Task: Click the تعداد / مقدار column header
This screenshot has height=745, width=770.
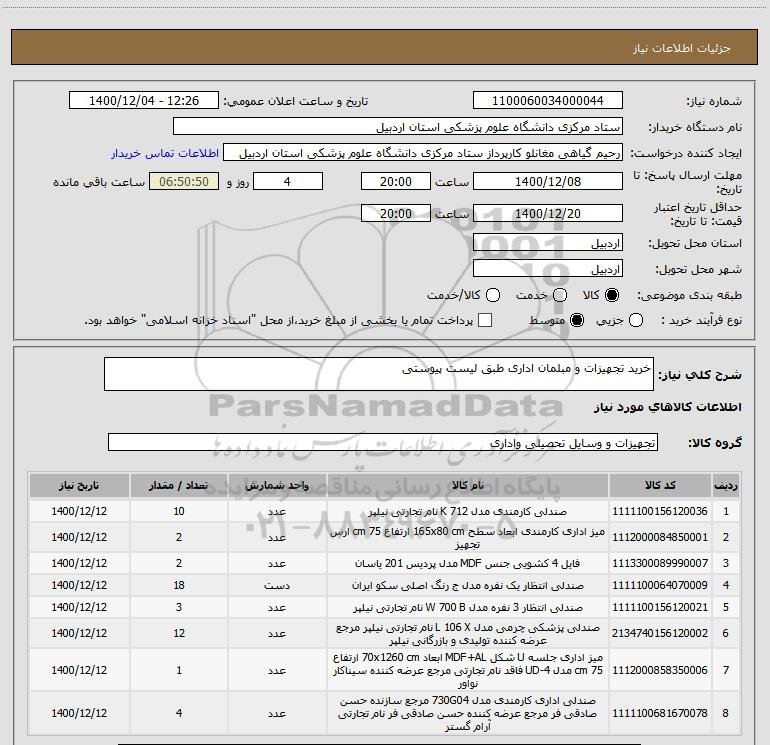Action: 179,485
